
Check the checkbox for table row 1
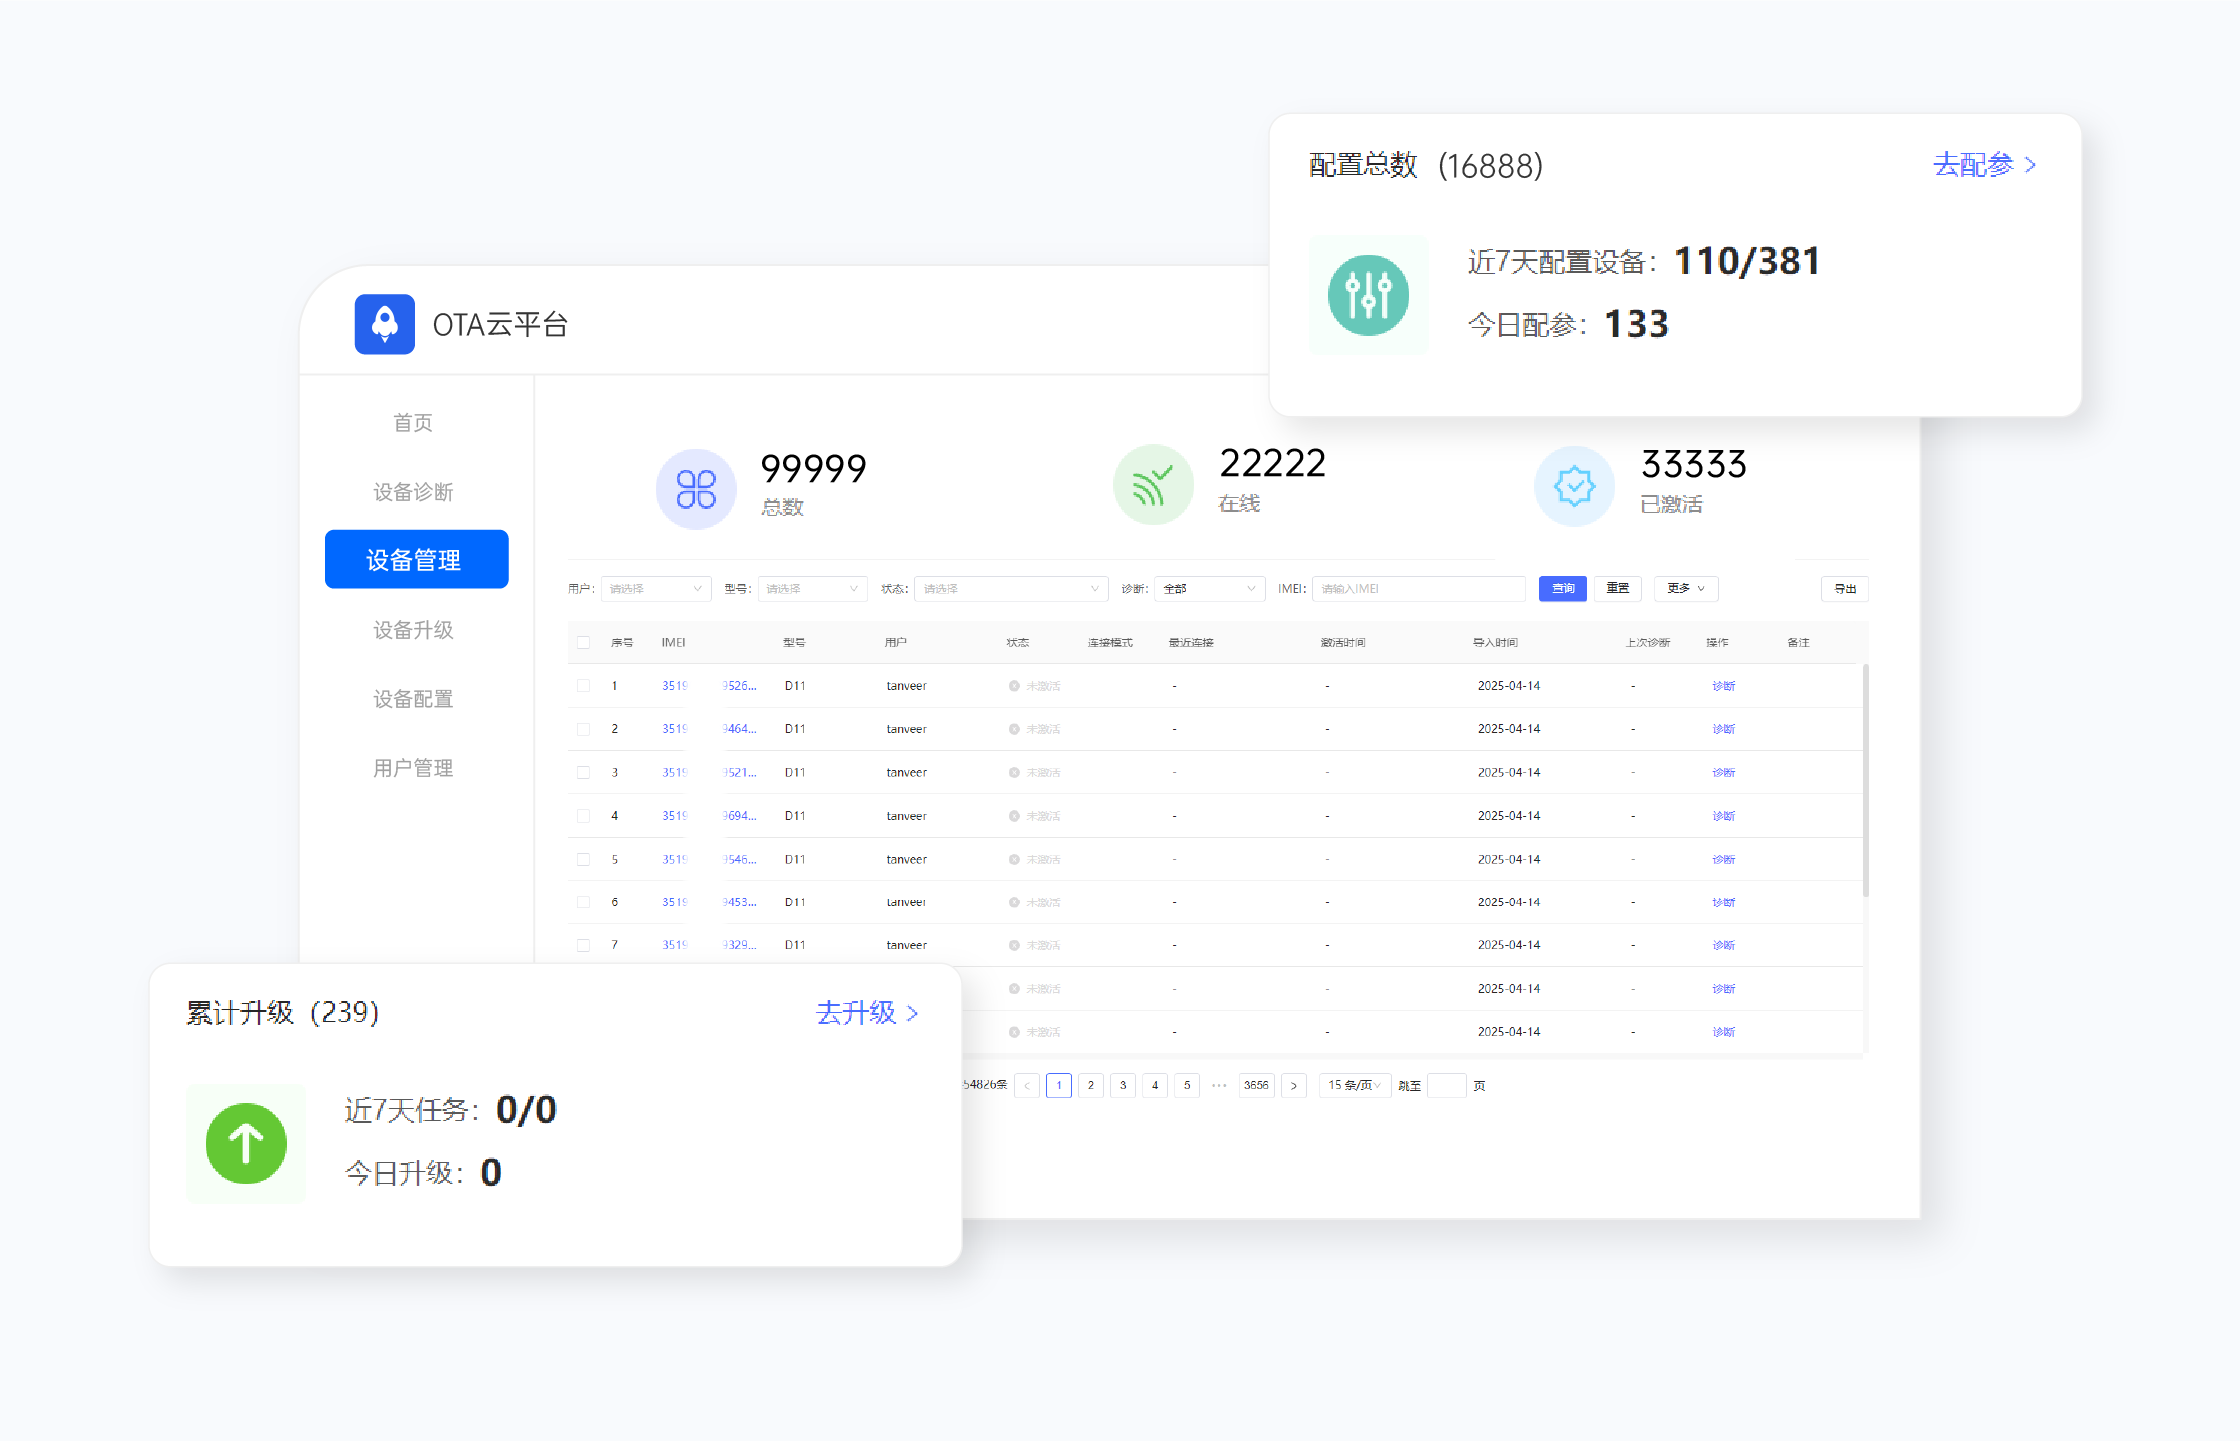coord(584,685)
